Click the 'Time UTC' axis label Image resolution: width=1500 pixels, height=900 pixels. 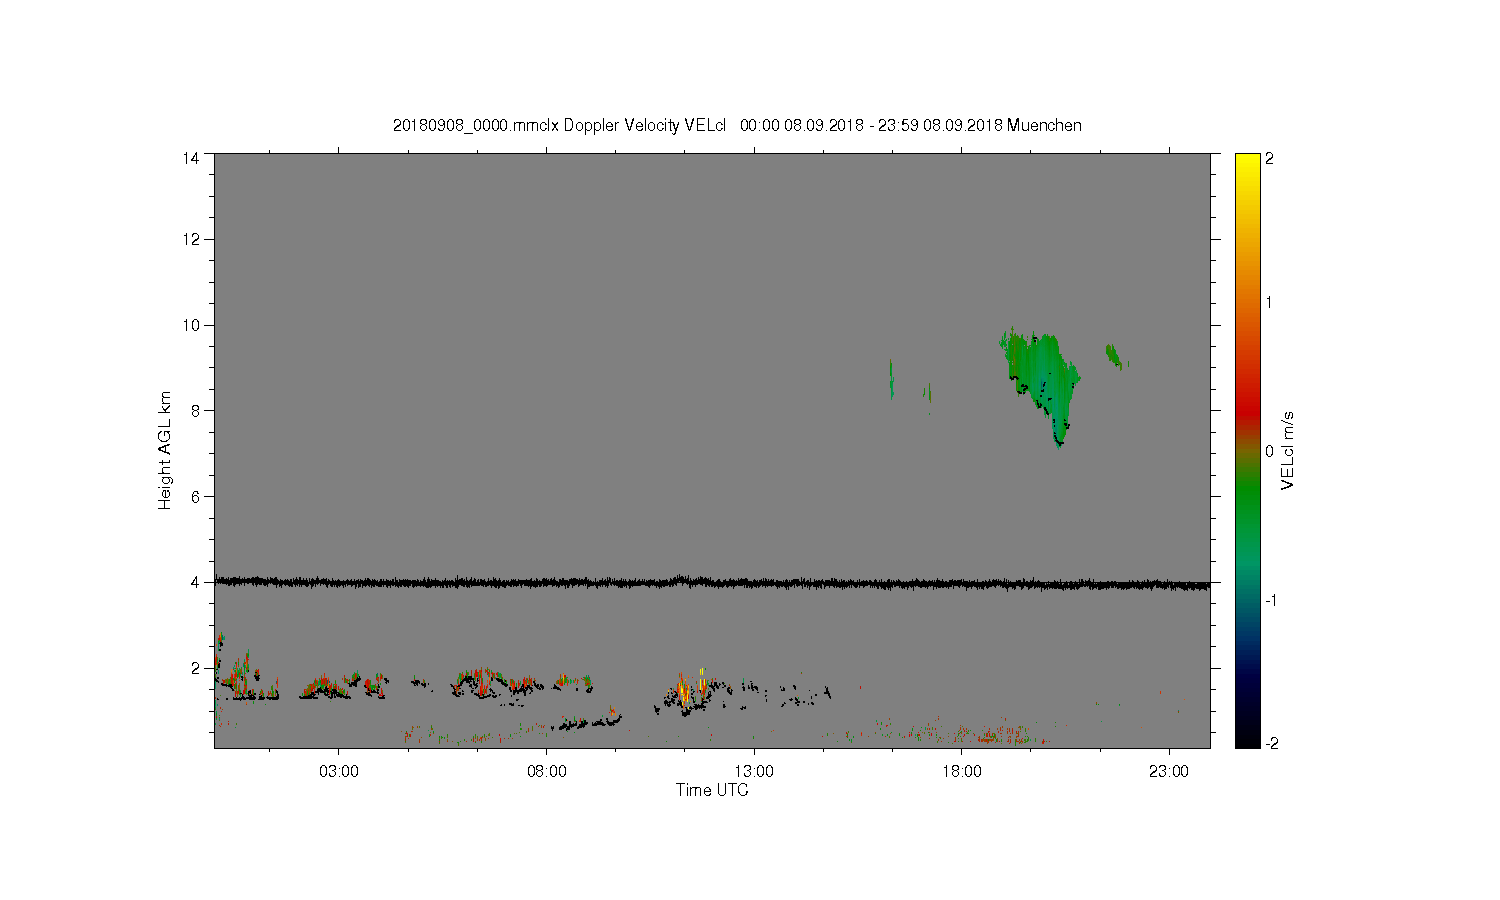pyautogui.click(x=712, y=790)
